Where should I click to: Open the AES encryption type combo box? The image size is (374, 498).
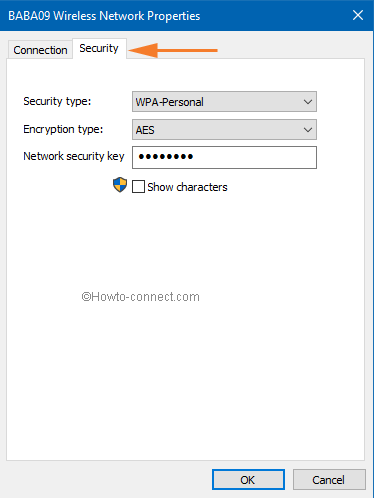[x=224, y=130]
